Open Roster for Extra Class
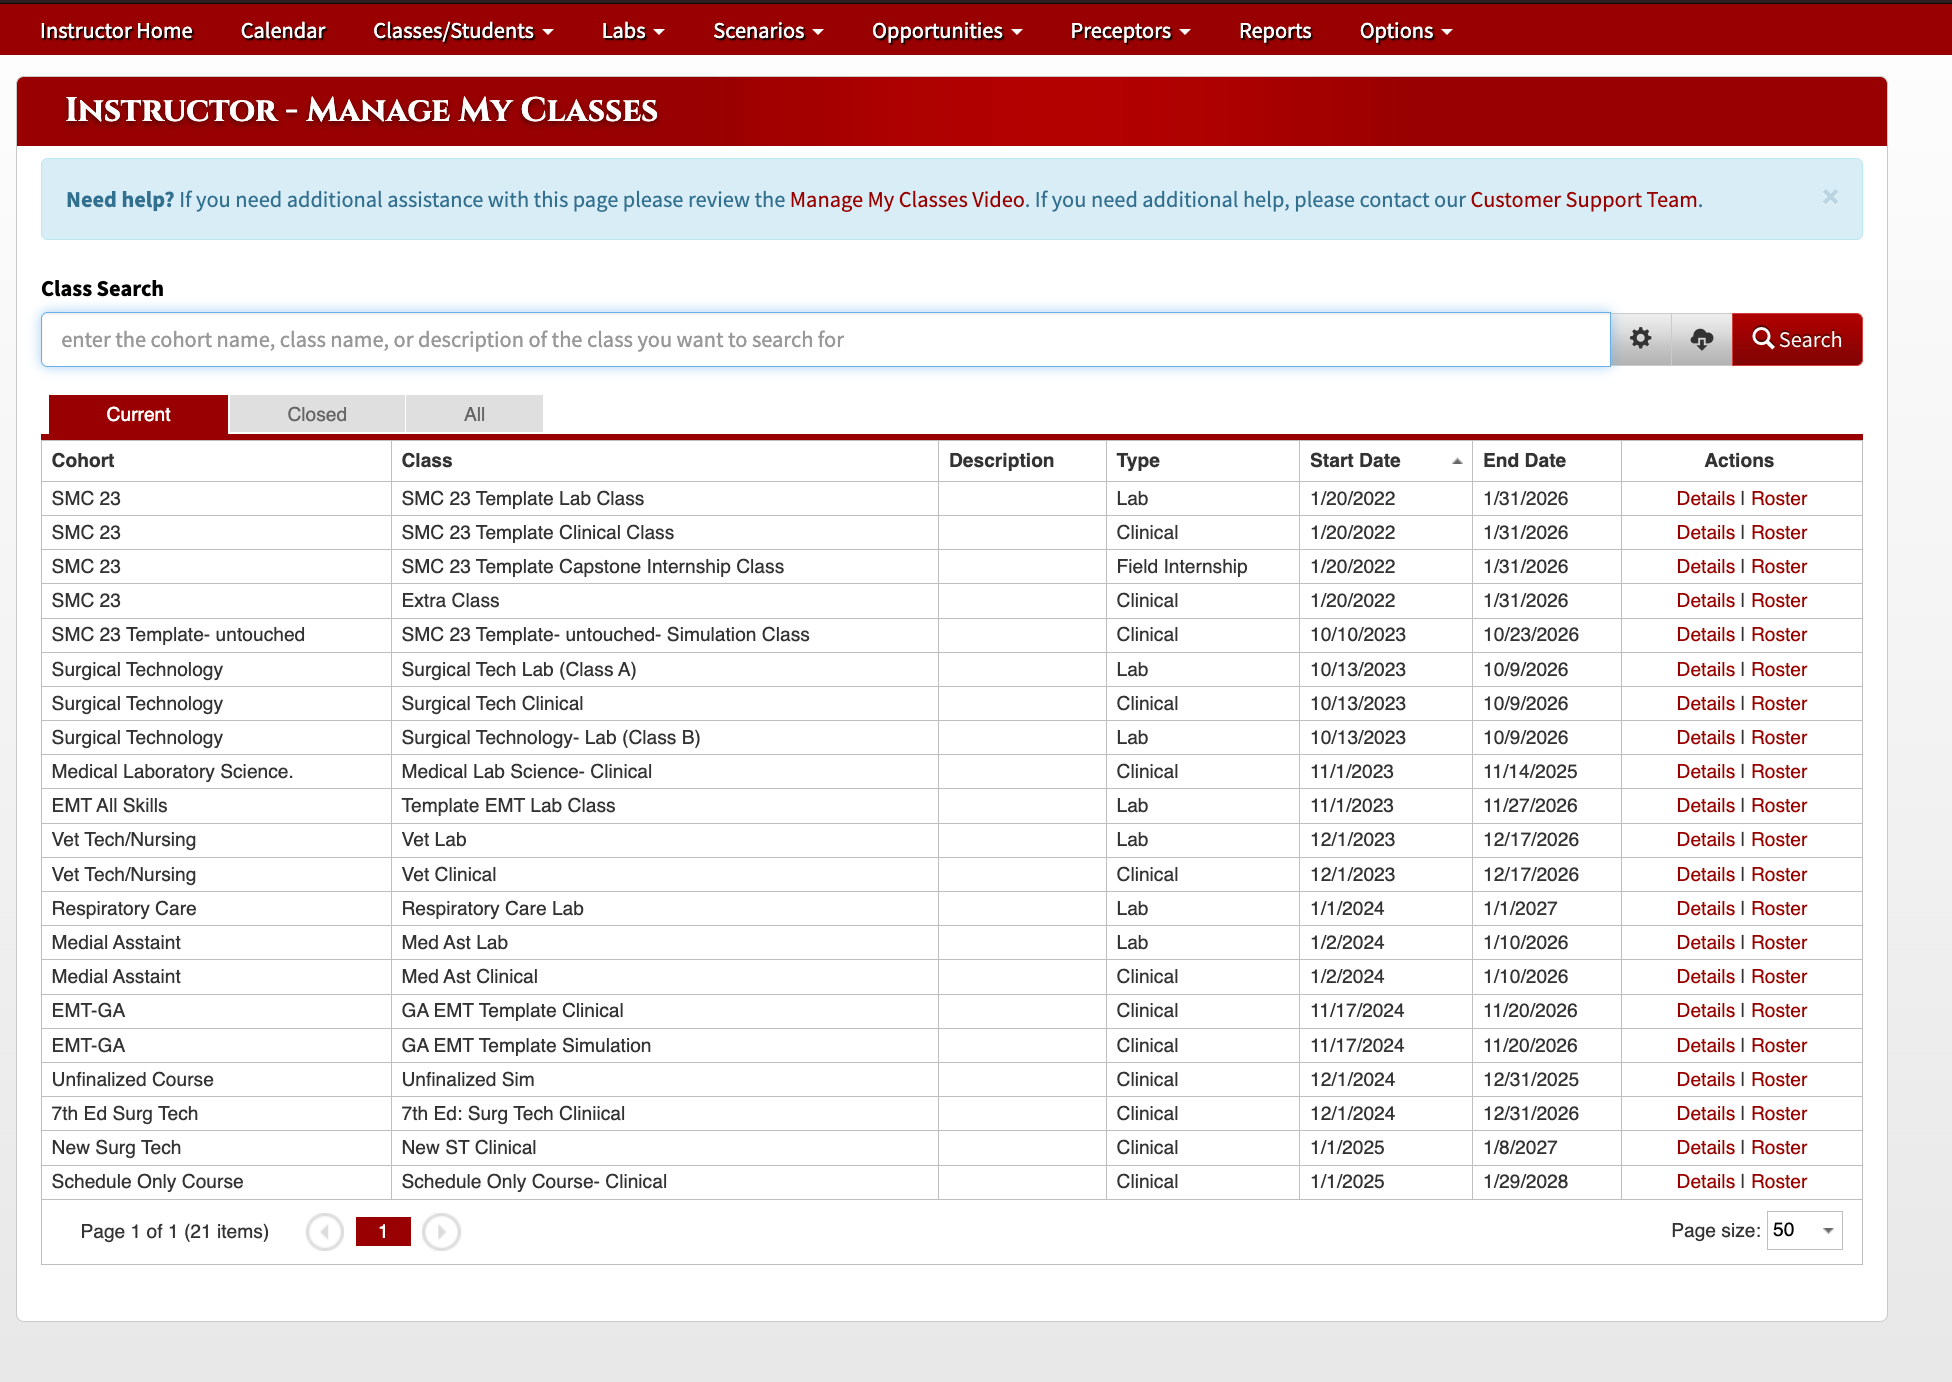Image resolution: width=1952 pixels, height=1382 pixels. tap(1779, 600)
